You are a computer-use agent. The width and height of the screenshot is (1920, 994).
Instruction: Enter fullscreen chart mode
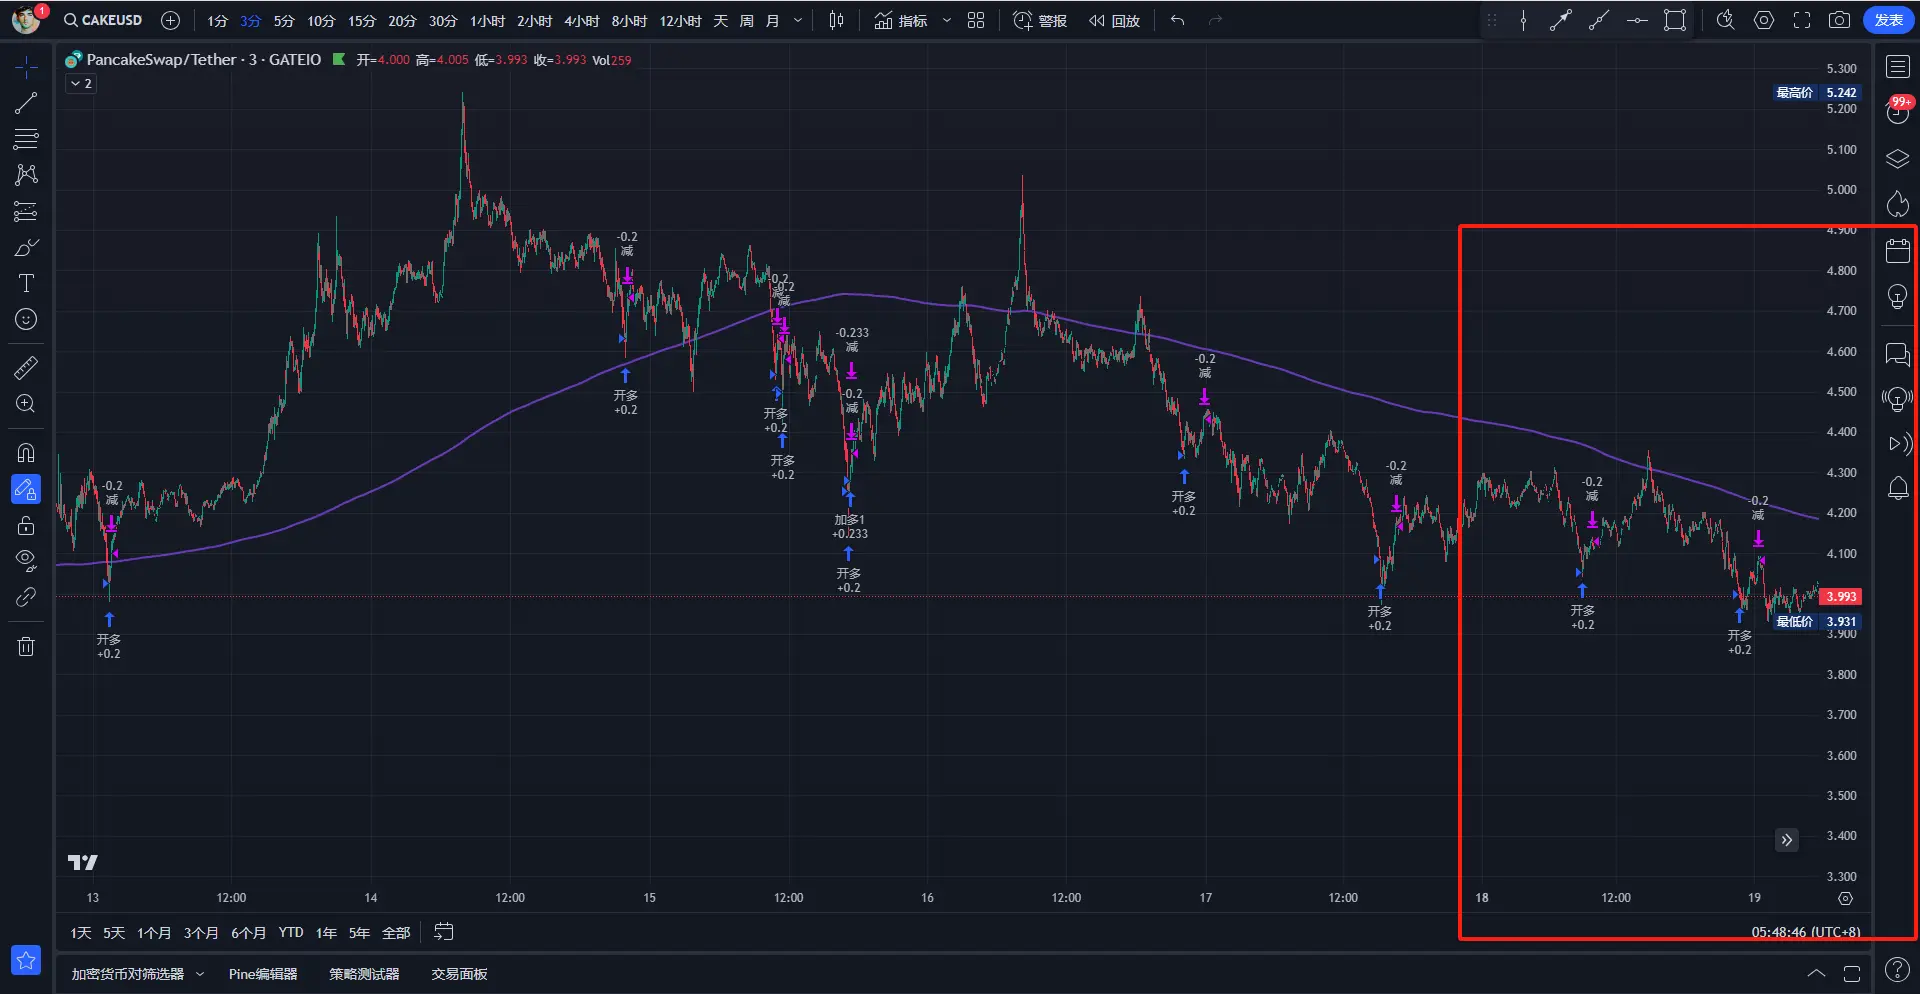(1802, 20)
